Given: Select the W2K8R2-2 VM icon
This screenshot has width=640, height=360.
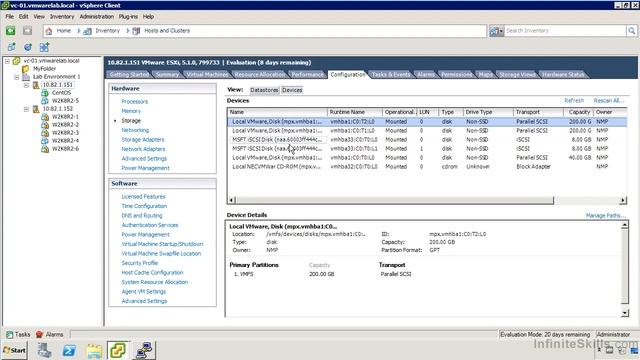Looking at the screenshot, I should click(45, 125).
